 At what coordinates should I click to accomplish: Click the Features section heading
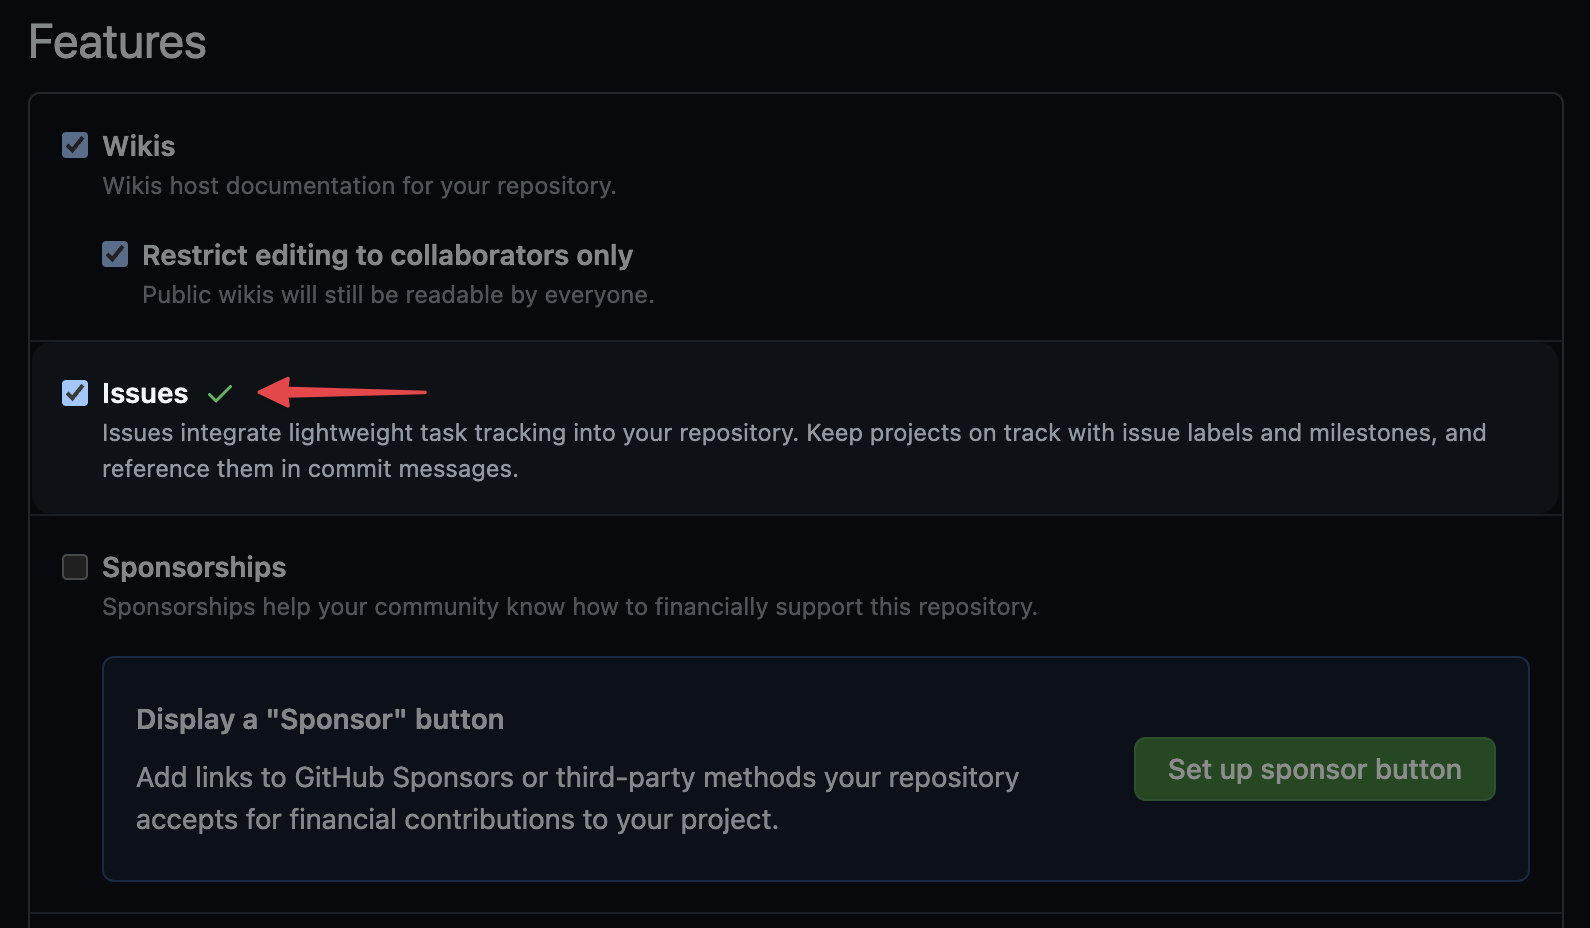coord(117,42)
